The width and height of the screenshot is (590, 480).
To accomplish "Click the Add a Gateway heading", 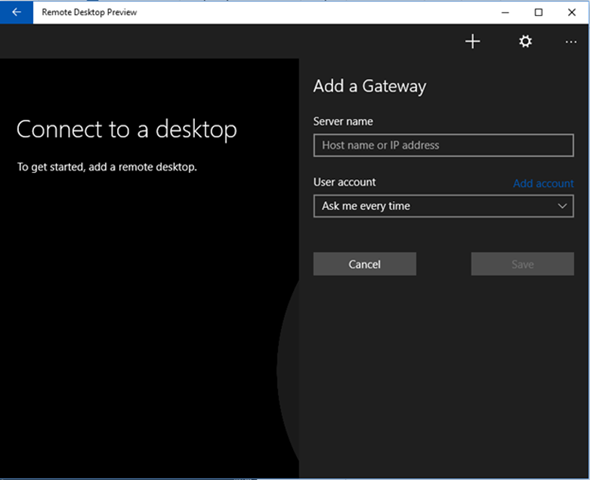I will [x=370, y=87].
